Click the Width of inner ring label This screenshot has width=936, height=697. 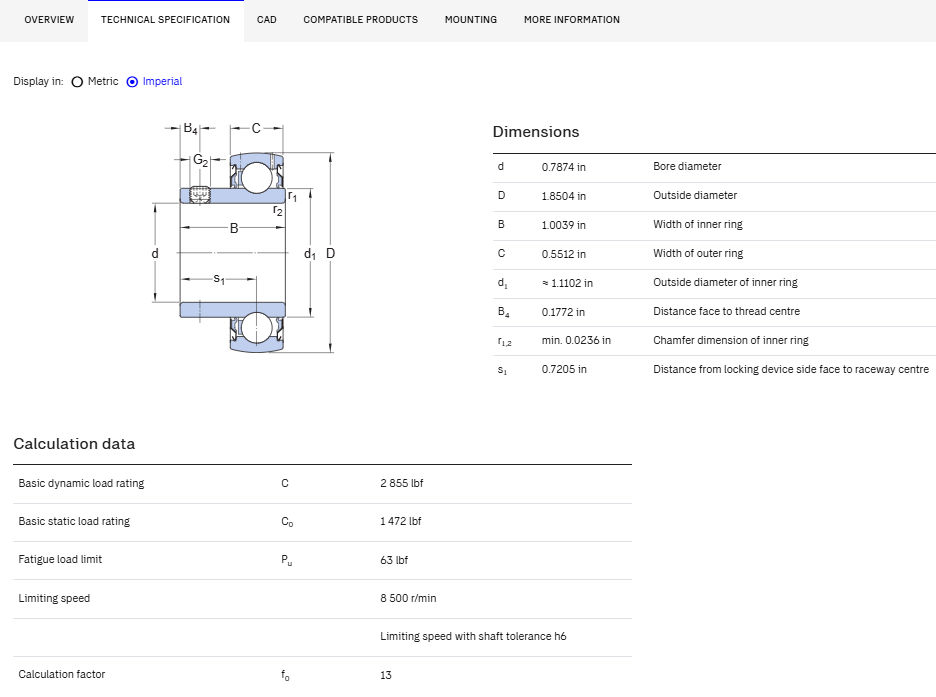(698, 224)
